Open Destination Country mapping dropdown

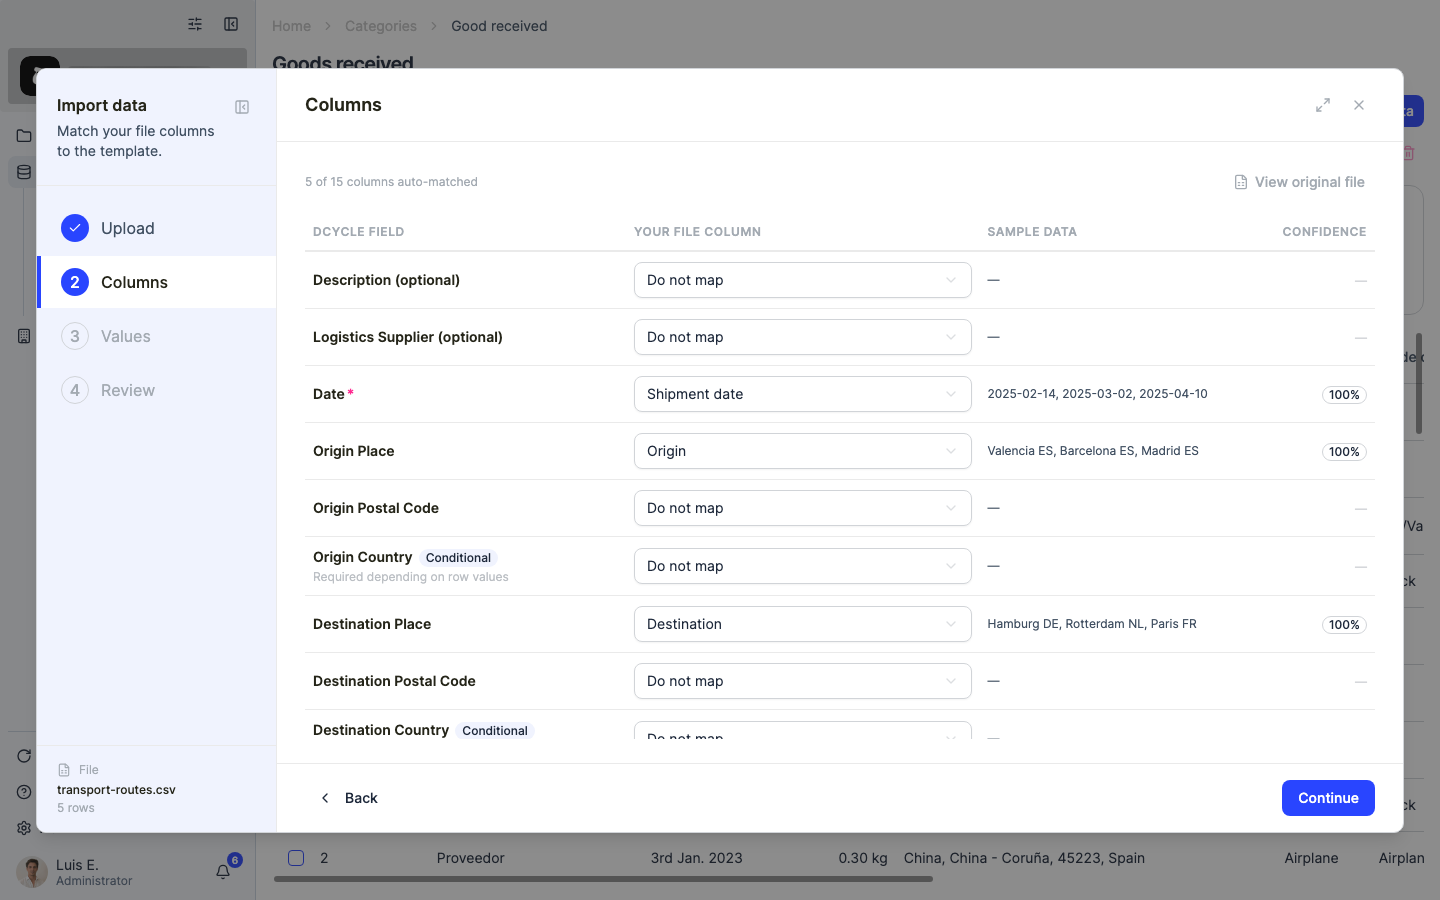(803, 731)
